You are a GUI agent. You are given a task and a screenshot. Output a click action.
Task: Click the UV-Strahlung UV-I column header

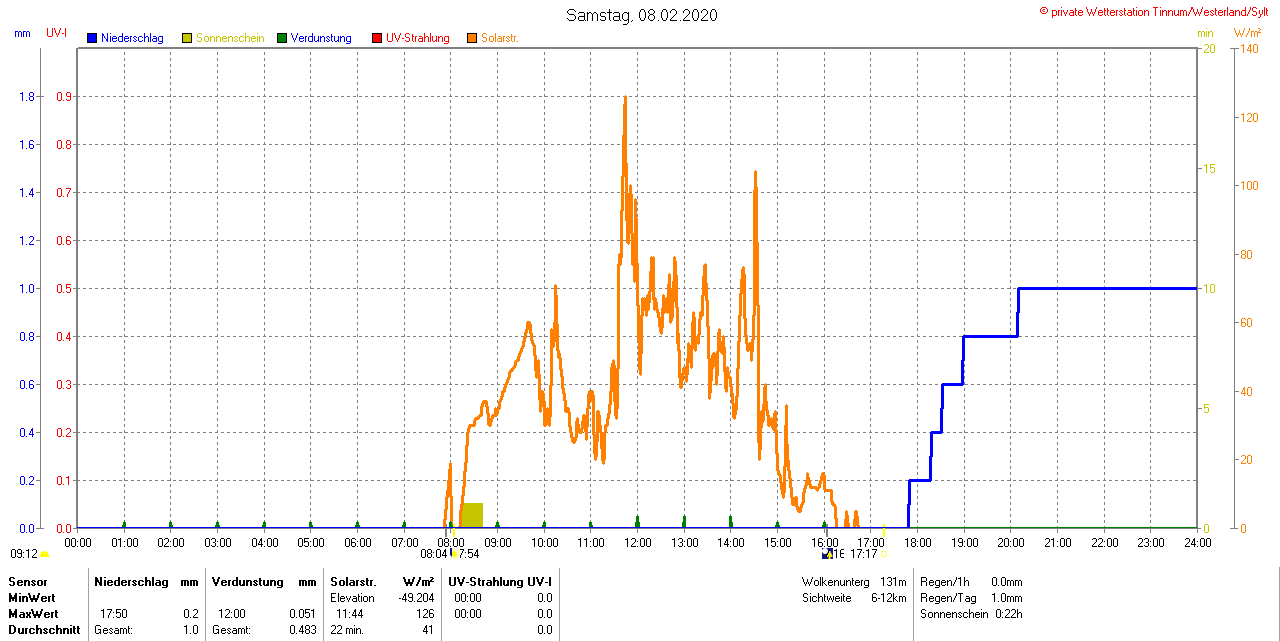(x=501, y=582)
